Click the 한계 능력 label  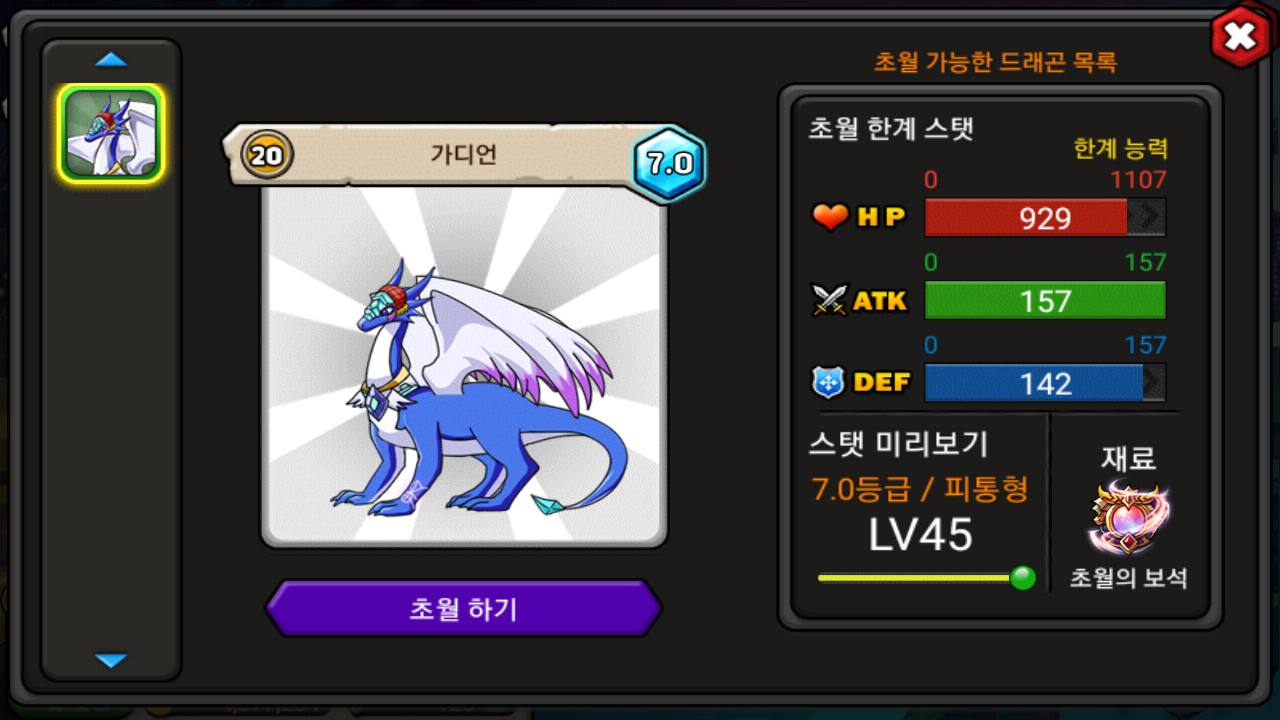[x=1120, y=149]
